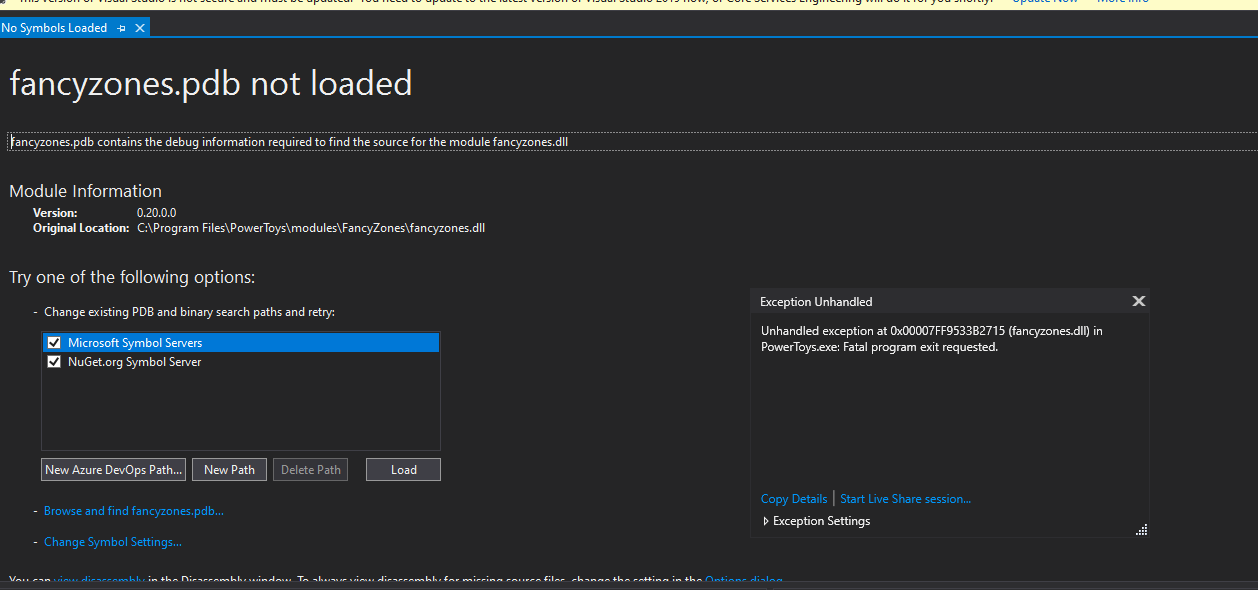Open Browse and find fancyzones.pdb link
The image size is (1258, 590).
point(134,511)
